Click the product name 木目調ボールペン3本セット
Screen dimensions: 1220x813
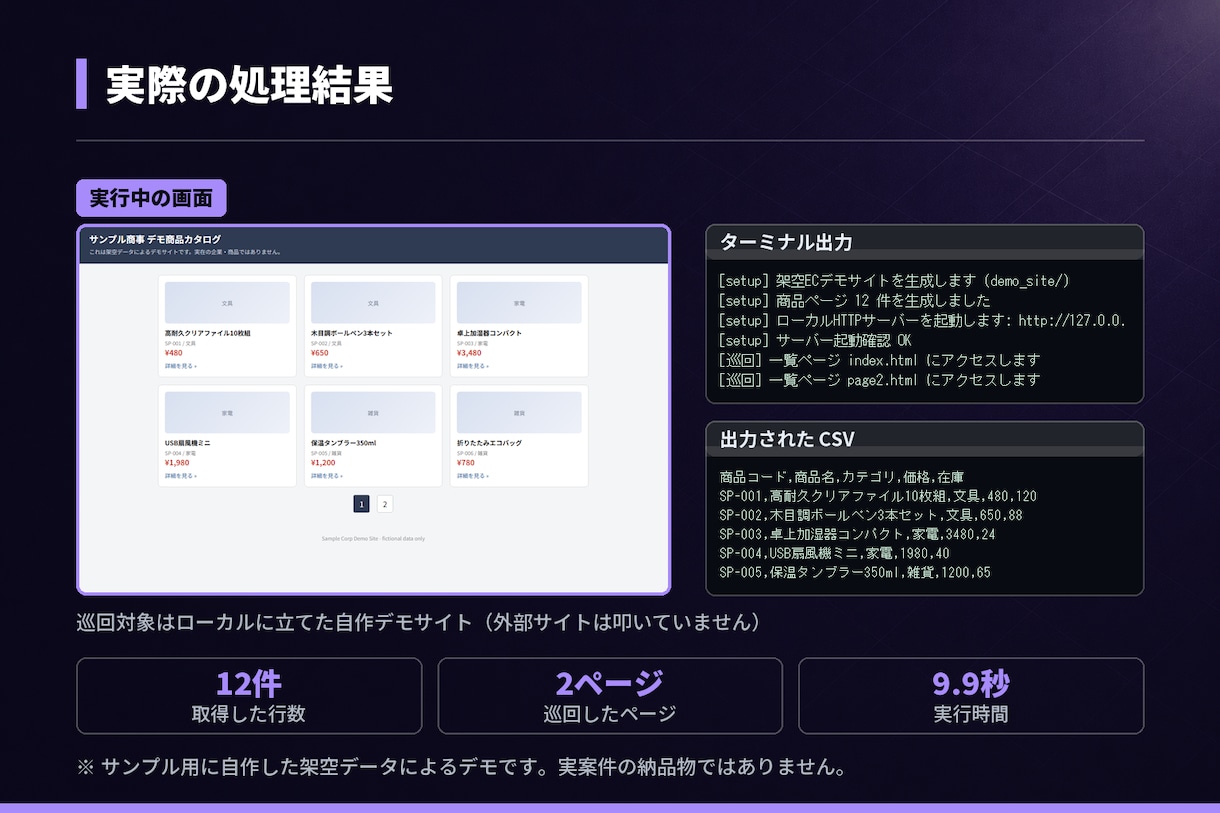coord(352,333)
